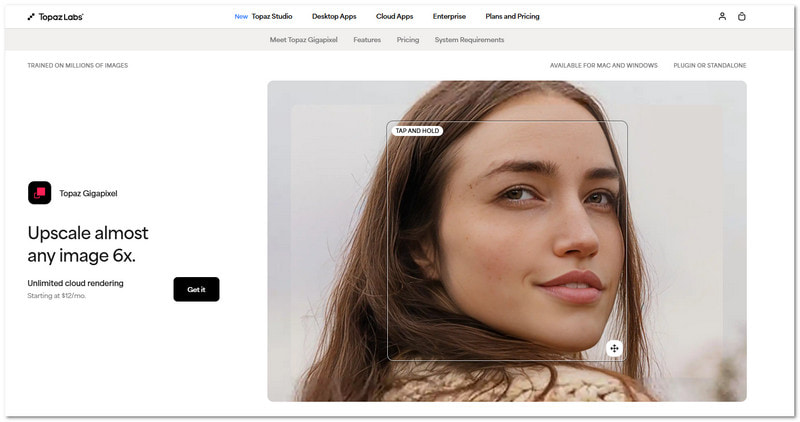800x422 pixels.
Task: Open the Enterprise menu item
Action: click(x=449, y=17)
